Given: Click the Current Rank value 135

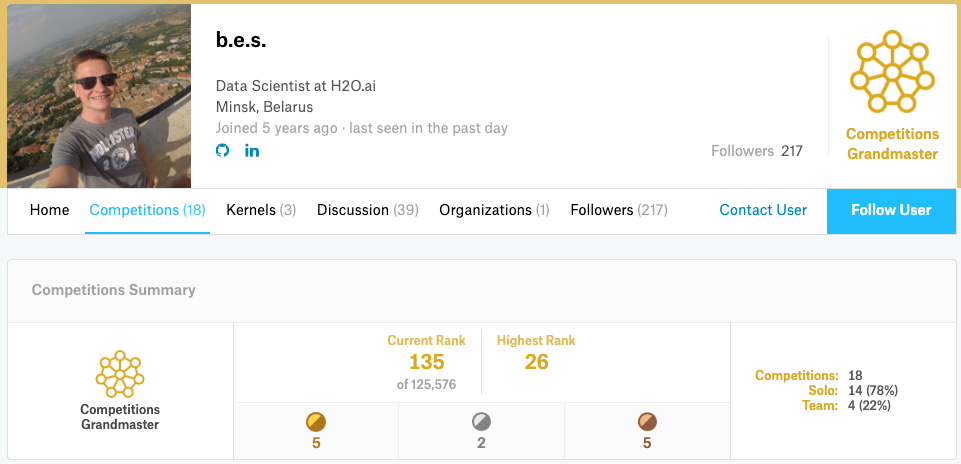Looking at the screenshot, I should [426, 362].
